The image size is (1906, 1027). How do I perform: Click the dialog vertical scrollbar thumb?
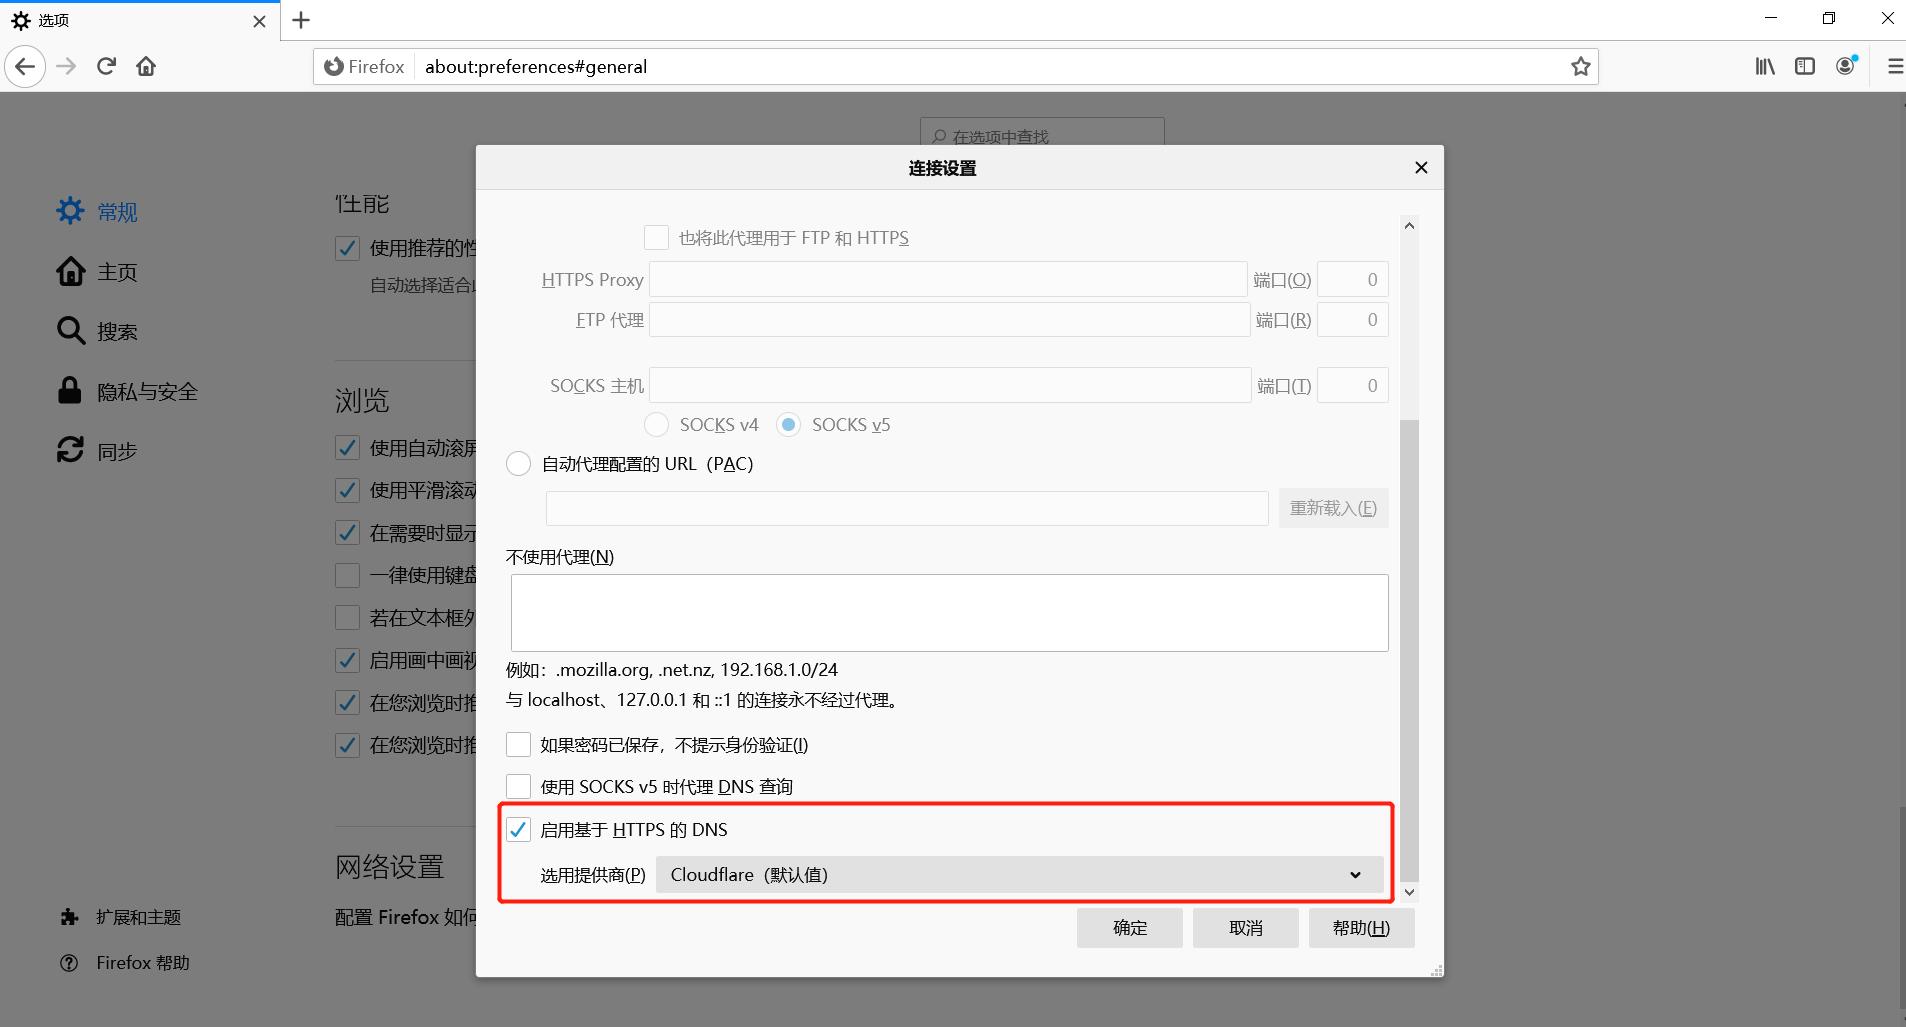pos(1409,650)
